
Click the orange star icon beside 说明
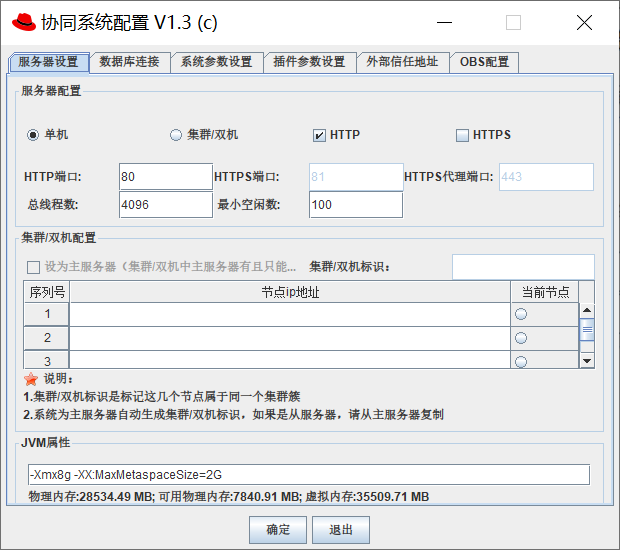(31, 379)
